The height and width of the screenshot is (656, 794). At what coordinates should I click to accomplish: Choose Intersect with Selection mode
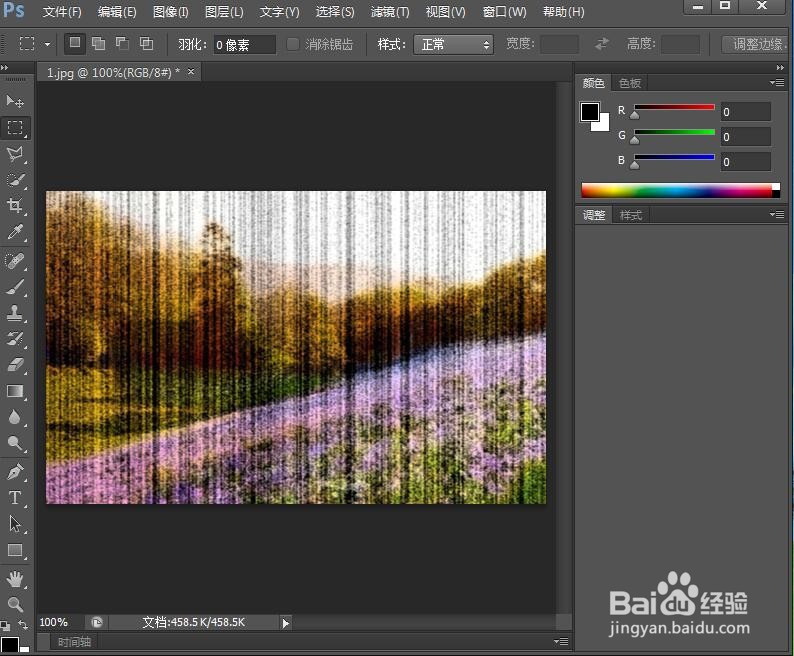pyautogui.click(x=146, y=44)
